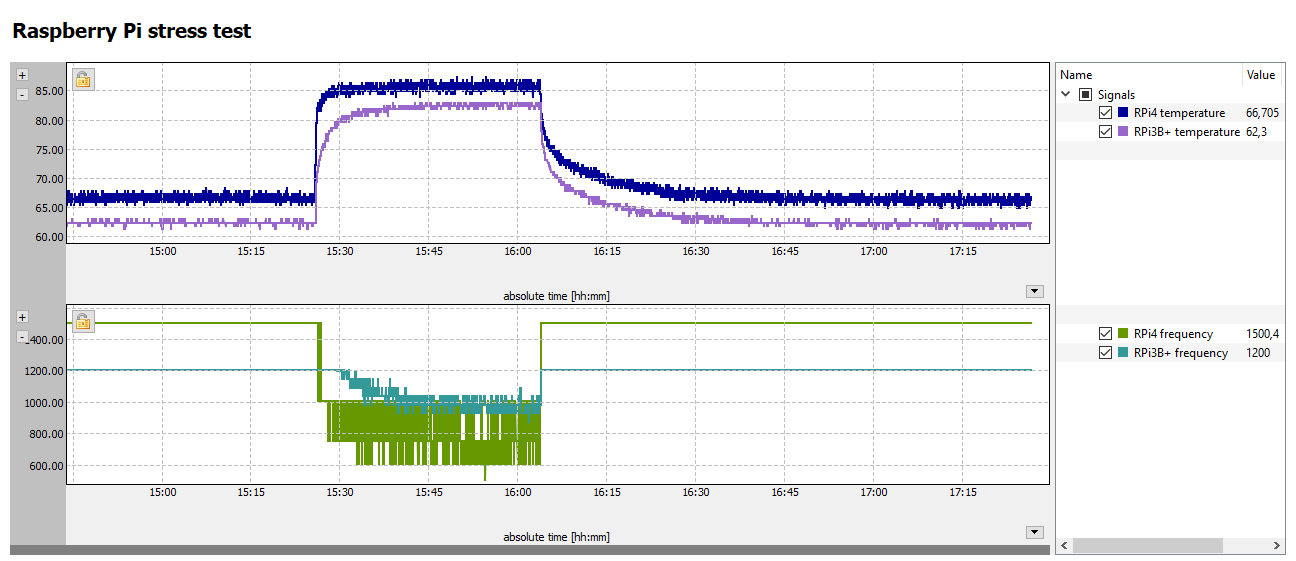
Task: Click the minus zoom button of temperature chart
Action: pos(23,94)
